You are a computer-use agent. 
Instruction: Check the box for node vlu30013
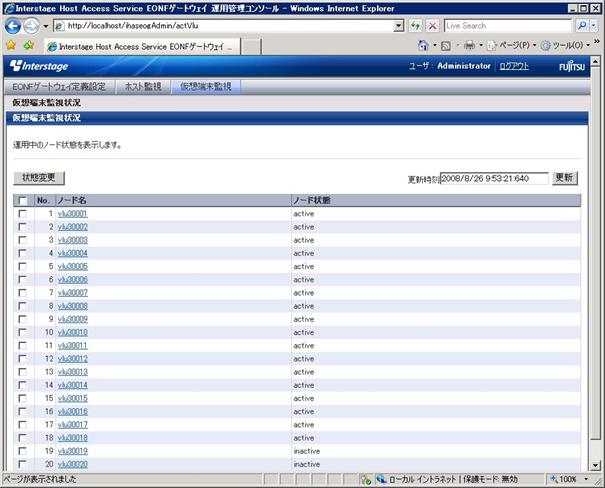[22, 372]
